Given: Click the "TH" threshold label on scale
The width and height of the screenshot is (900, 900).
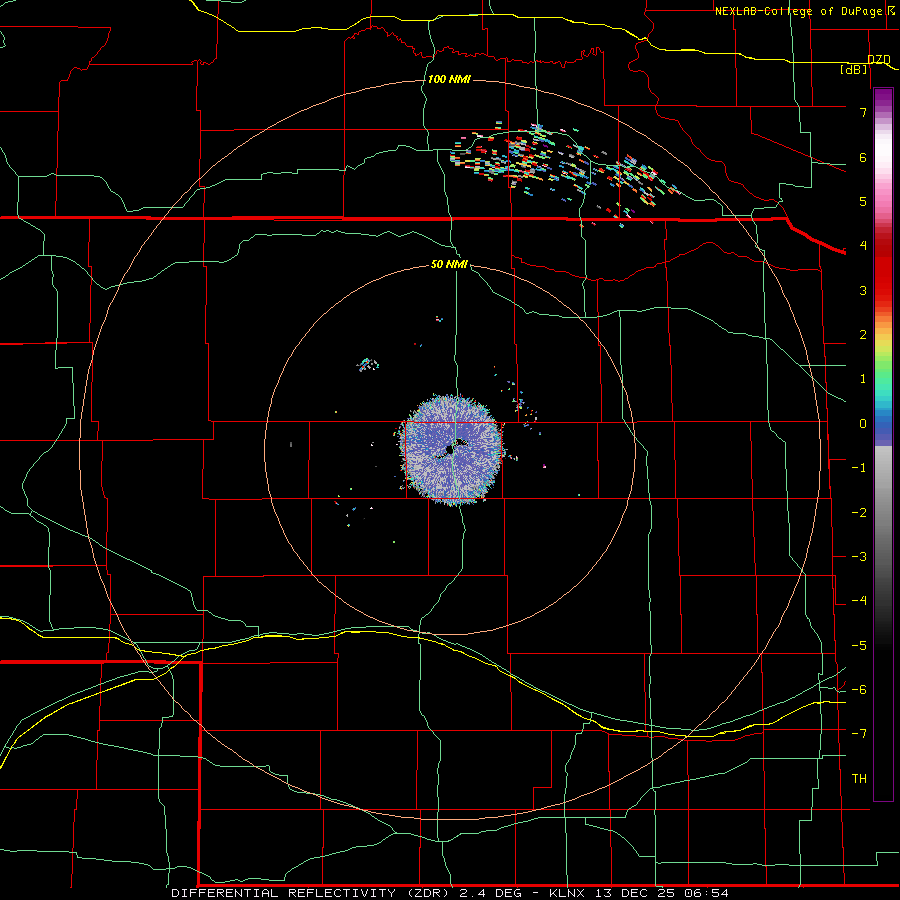Looking at the screenshot, I should [859, 779].
